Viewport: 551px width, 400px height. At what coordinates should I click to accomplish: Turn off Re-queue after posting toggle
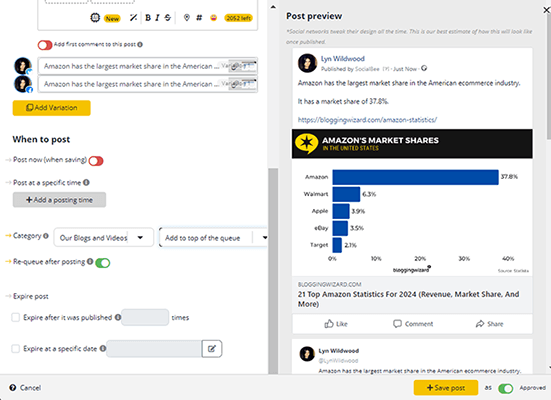coord(103,263)
